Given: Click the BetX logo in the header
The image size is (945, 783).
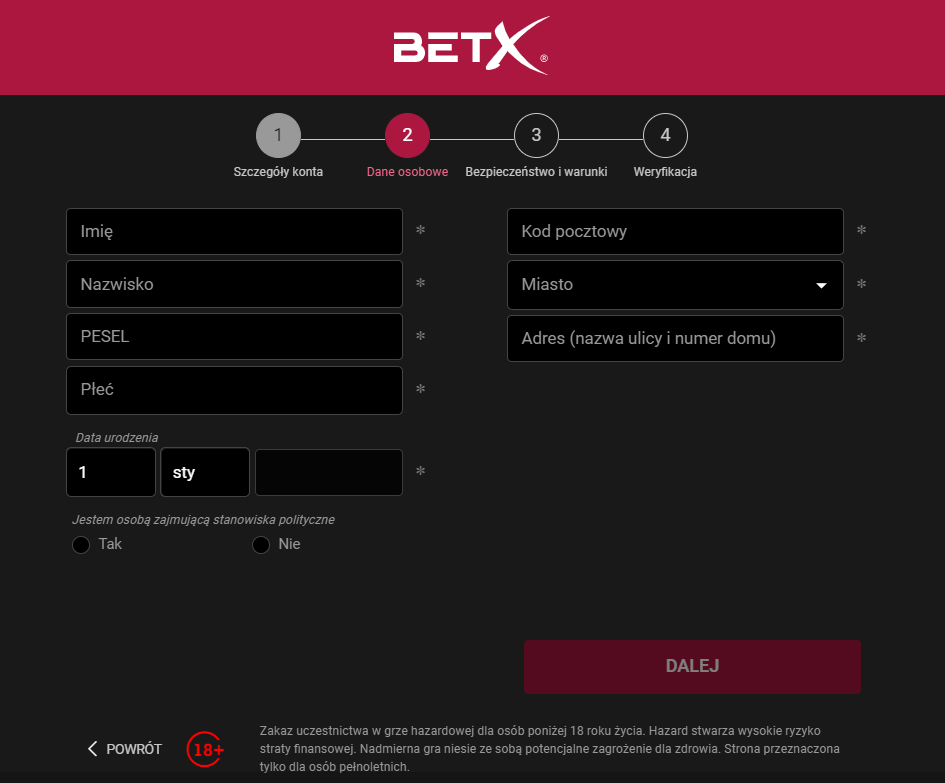Looking at the screenshot, I should coord(471,46).
